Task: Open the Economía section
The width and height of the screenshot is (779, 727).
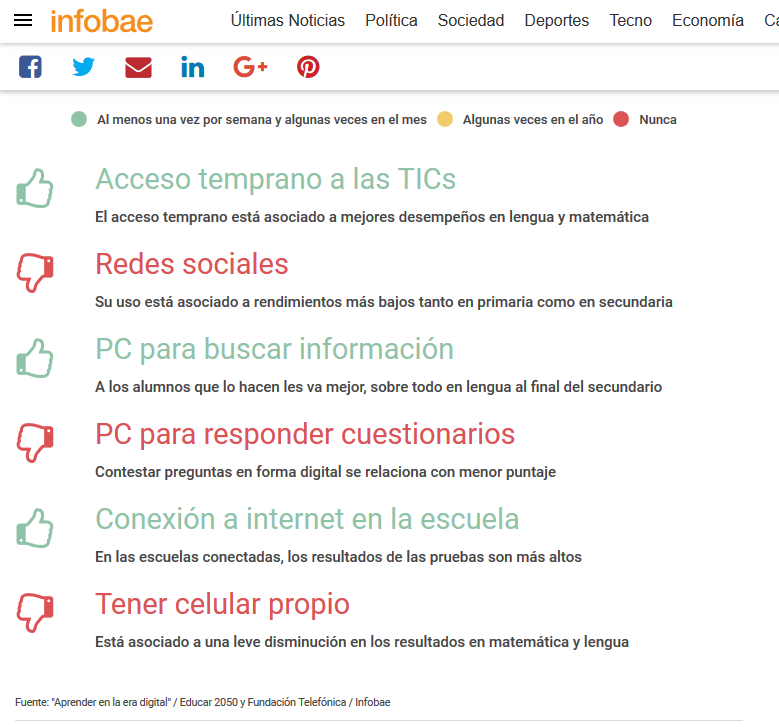Action: (x=708, y=20)
